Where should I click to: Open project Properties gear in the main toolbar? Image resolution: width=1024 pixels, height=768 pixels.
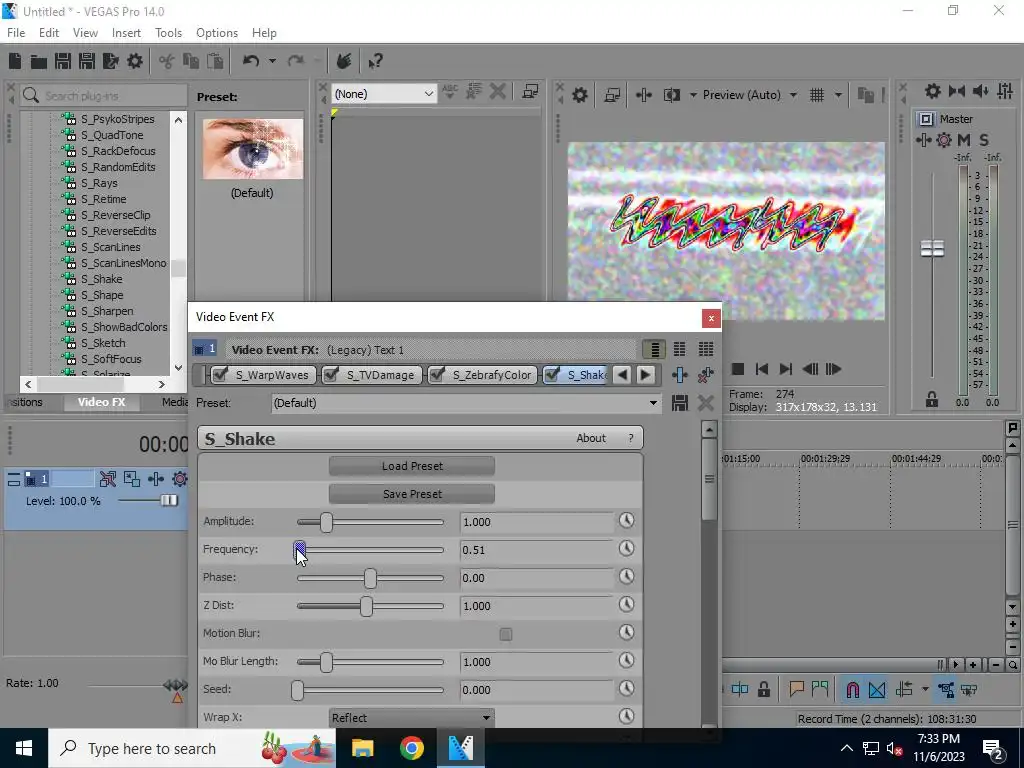click(135, 61)
